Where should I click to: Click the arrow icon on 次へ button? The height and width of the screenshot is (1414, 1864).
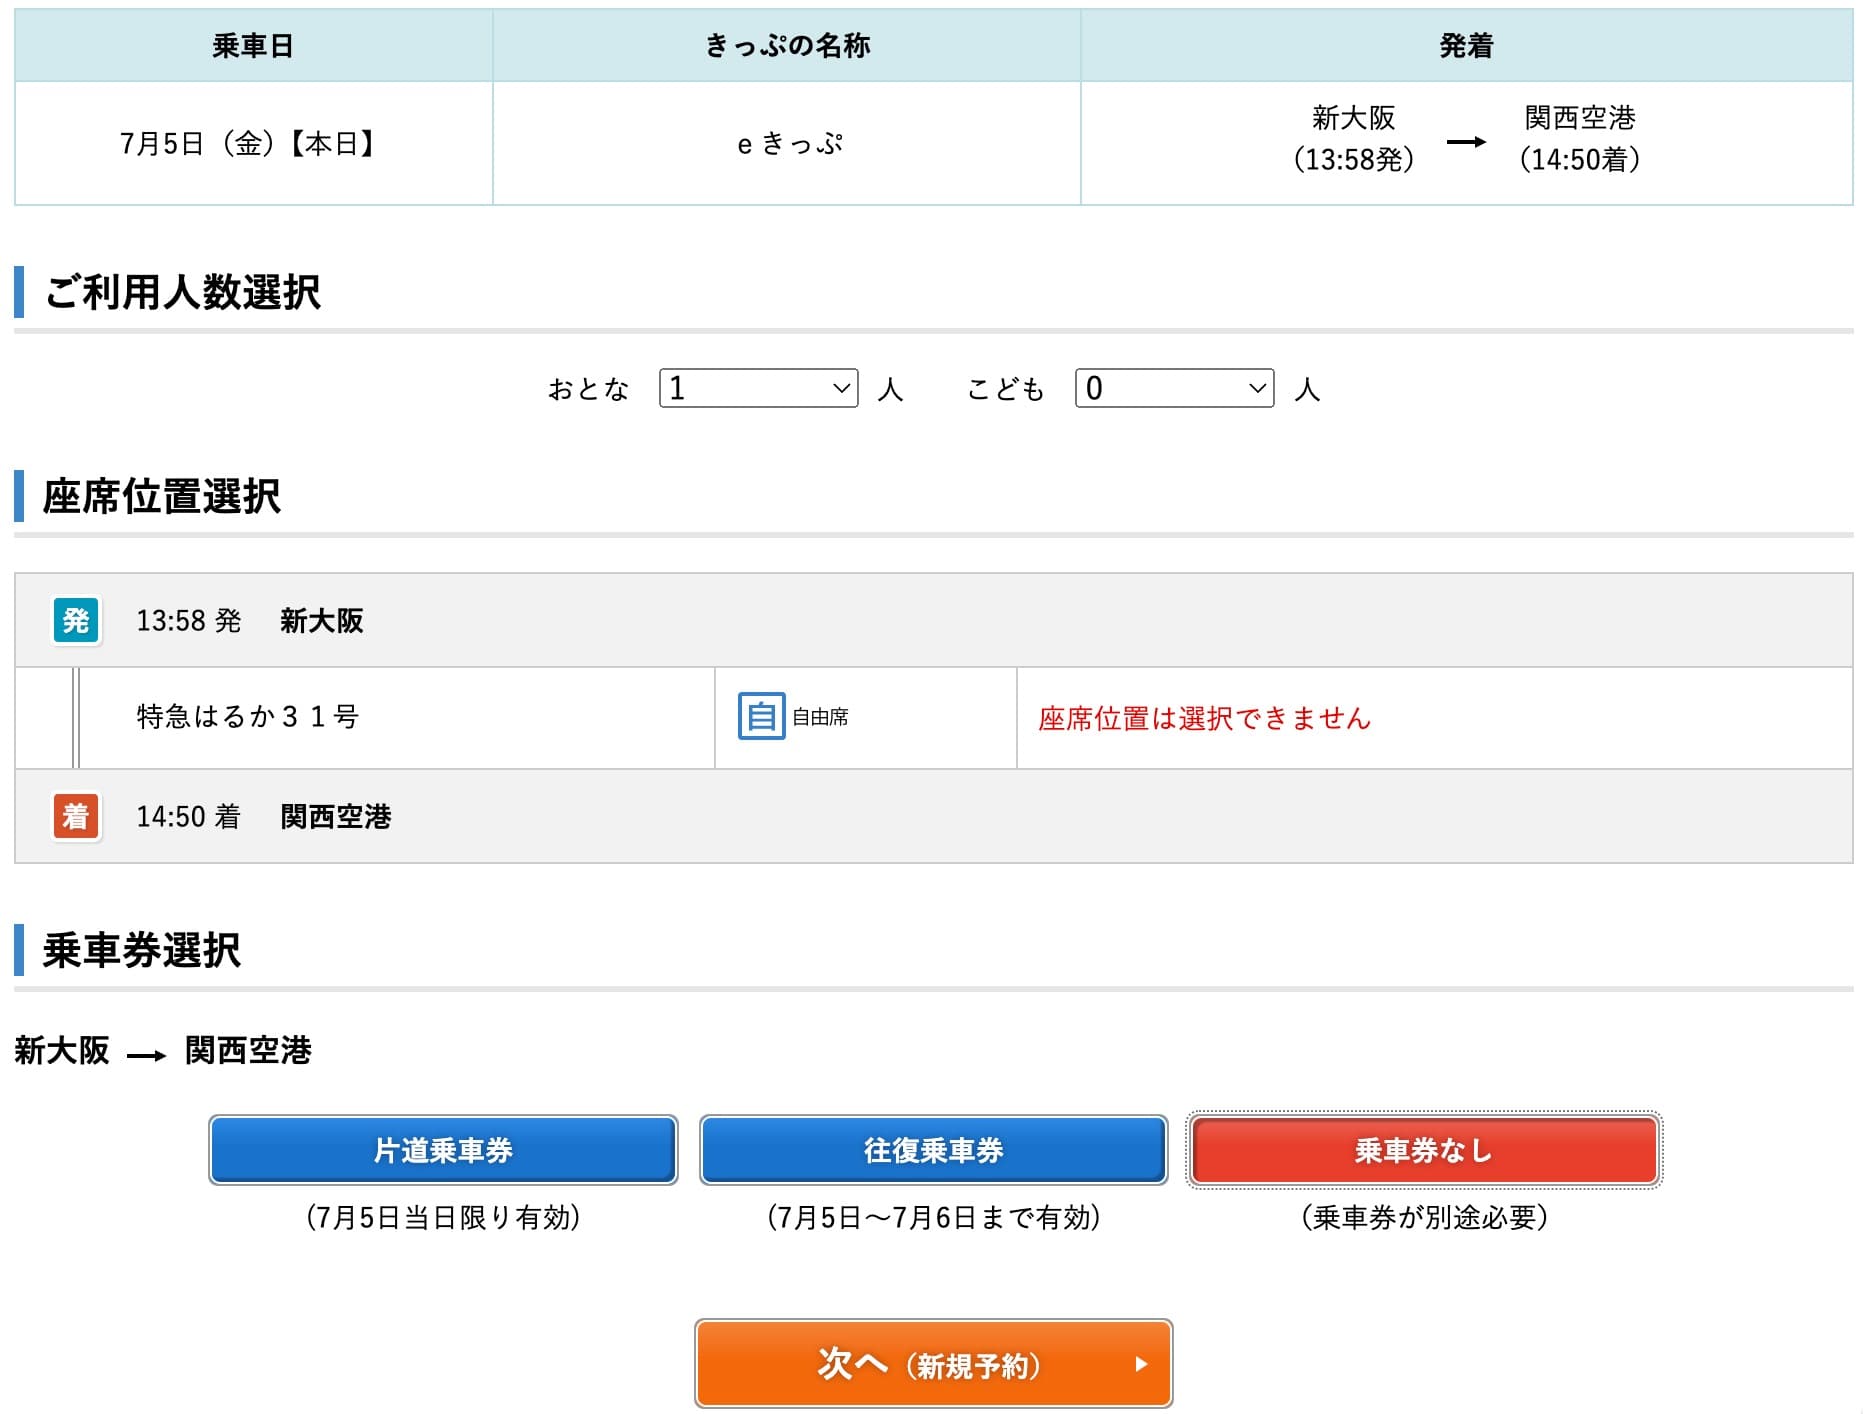1141,1364
